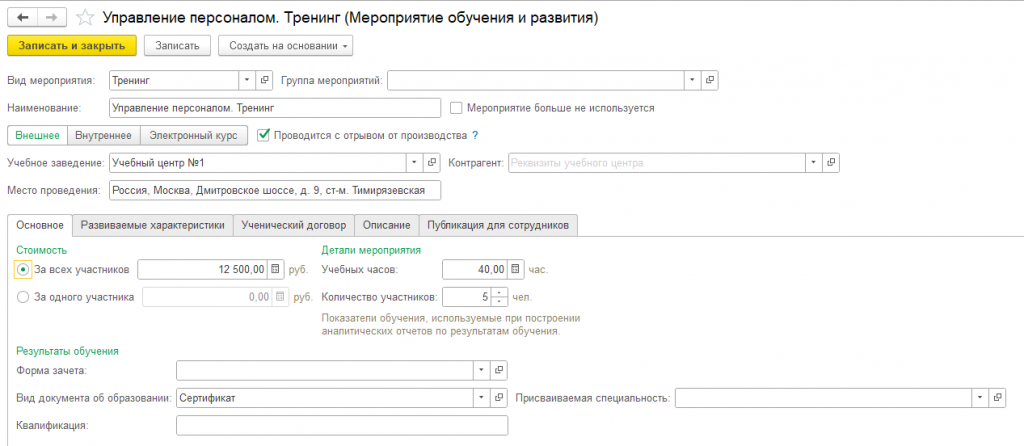The width and height of the screenshot is (1024, 446).
Task: Uncheck Проводится с отрывом от производства
Action: coord(264,135)
